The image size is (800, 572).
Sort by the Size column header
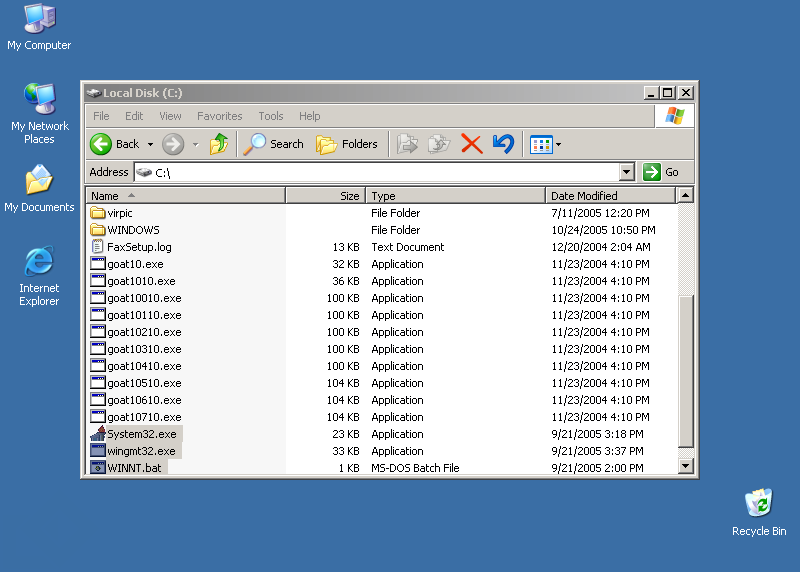point(326,196)
